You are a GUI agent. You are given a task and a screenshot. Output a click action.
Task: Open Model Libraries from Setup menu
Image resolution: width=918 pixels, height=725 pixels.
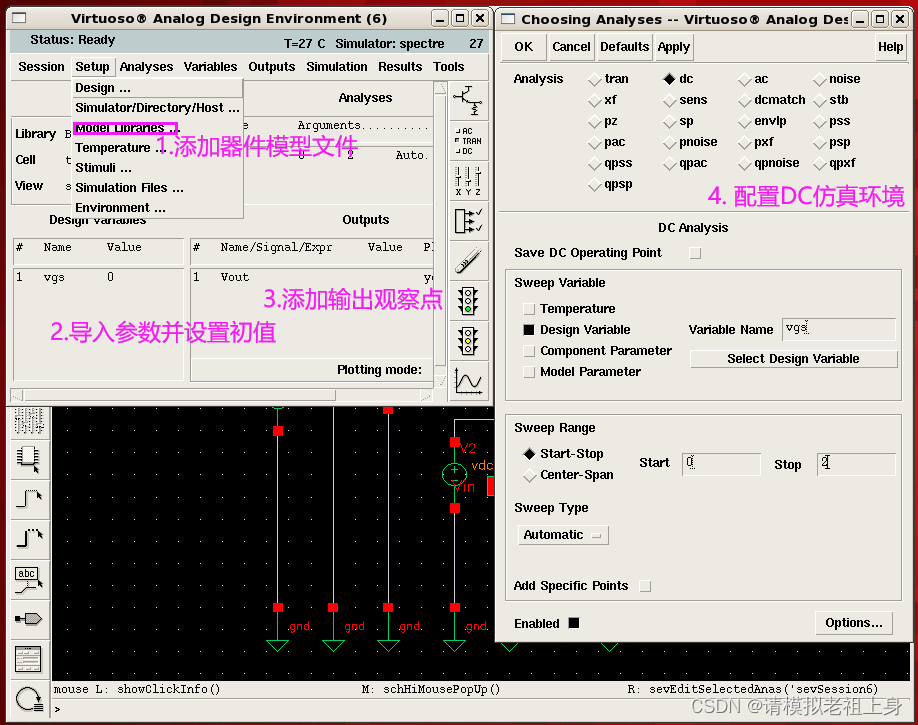click(x=125, y=128)
